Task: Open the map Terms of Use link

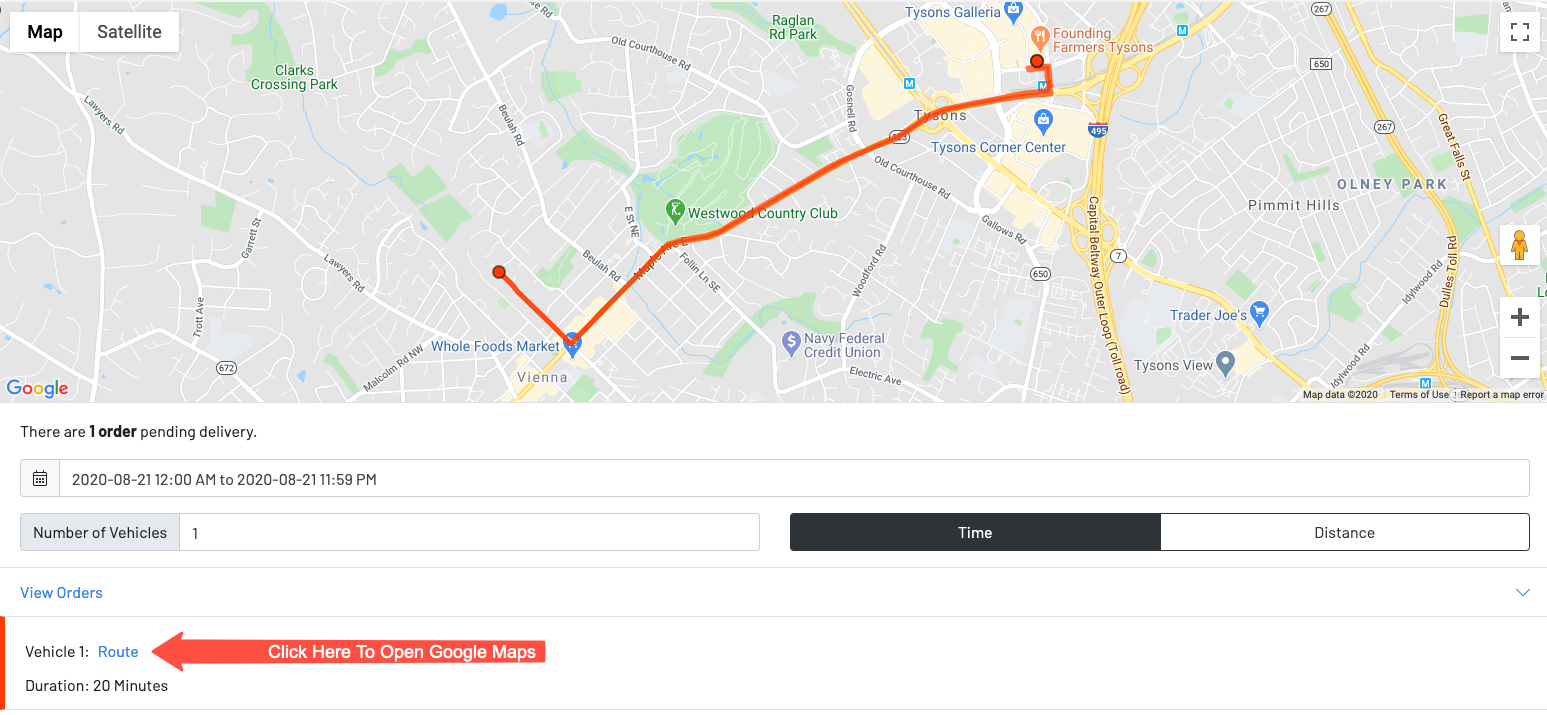Action: click(1418, 395)
